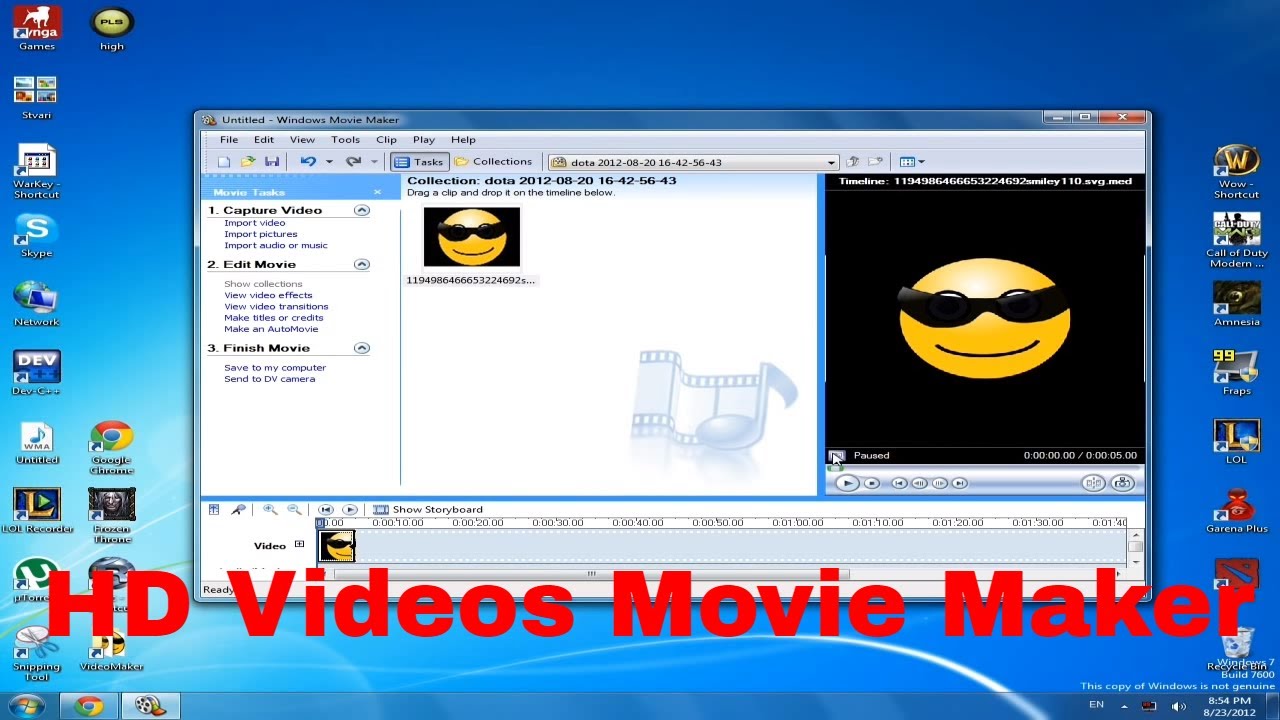Open the Windows Start menu
The image size is (1280, 720).
pos(27,705)
